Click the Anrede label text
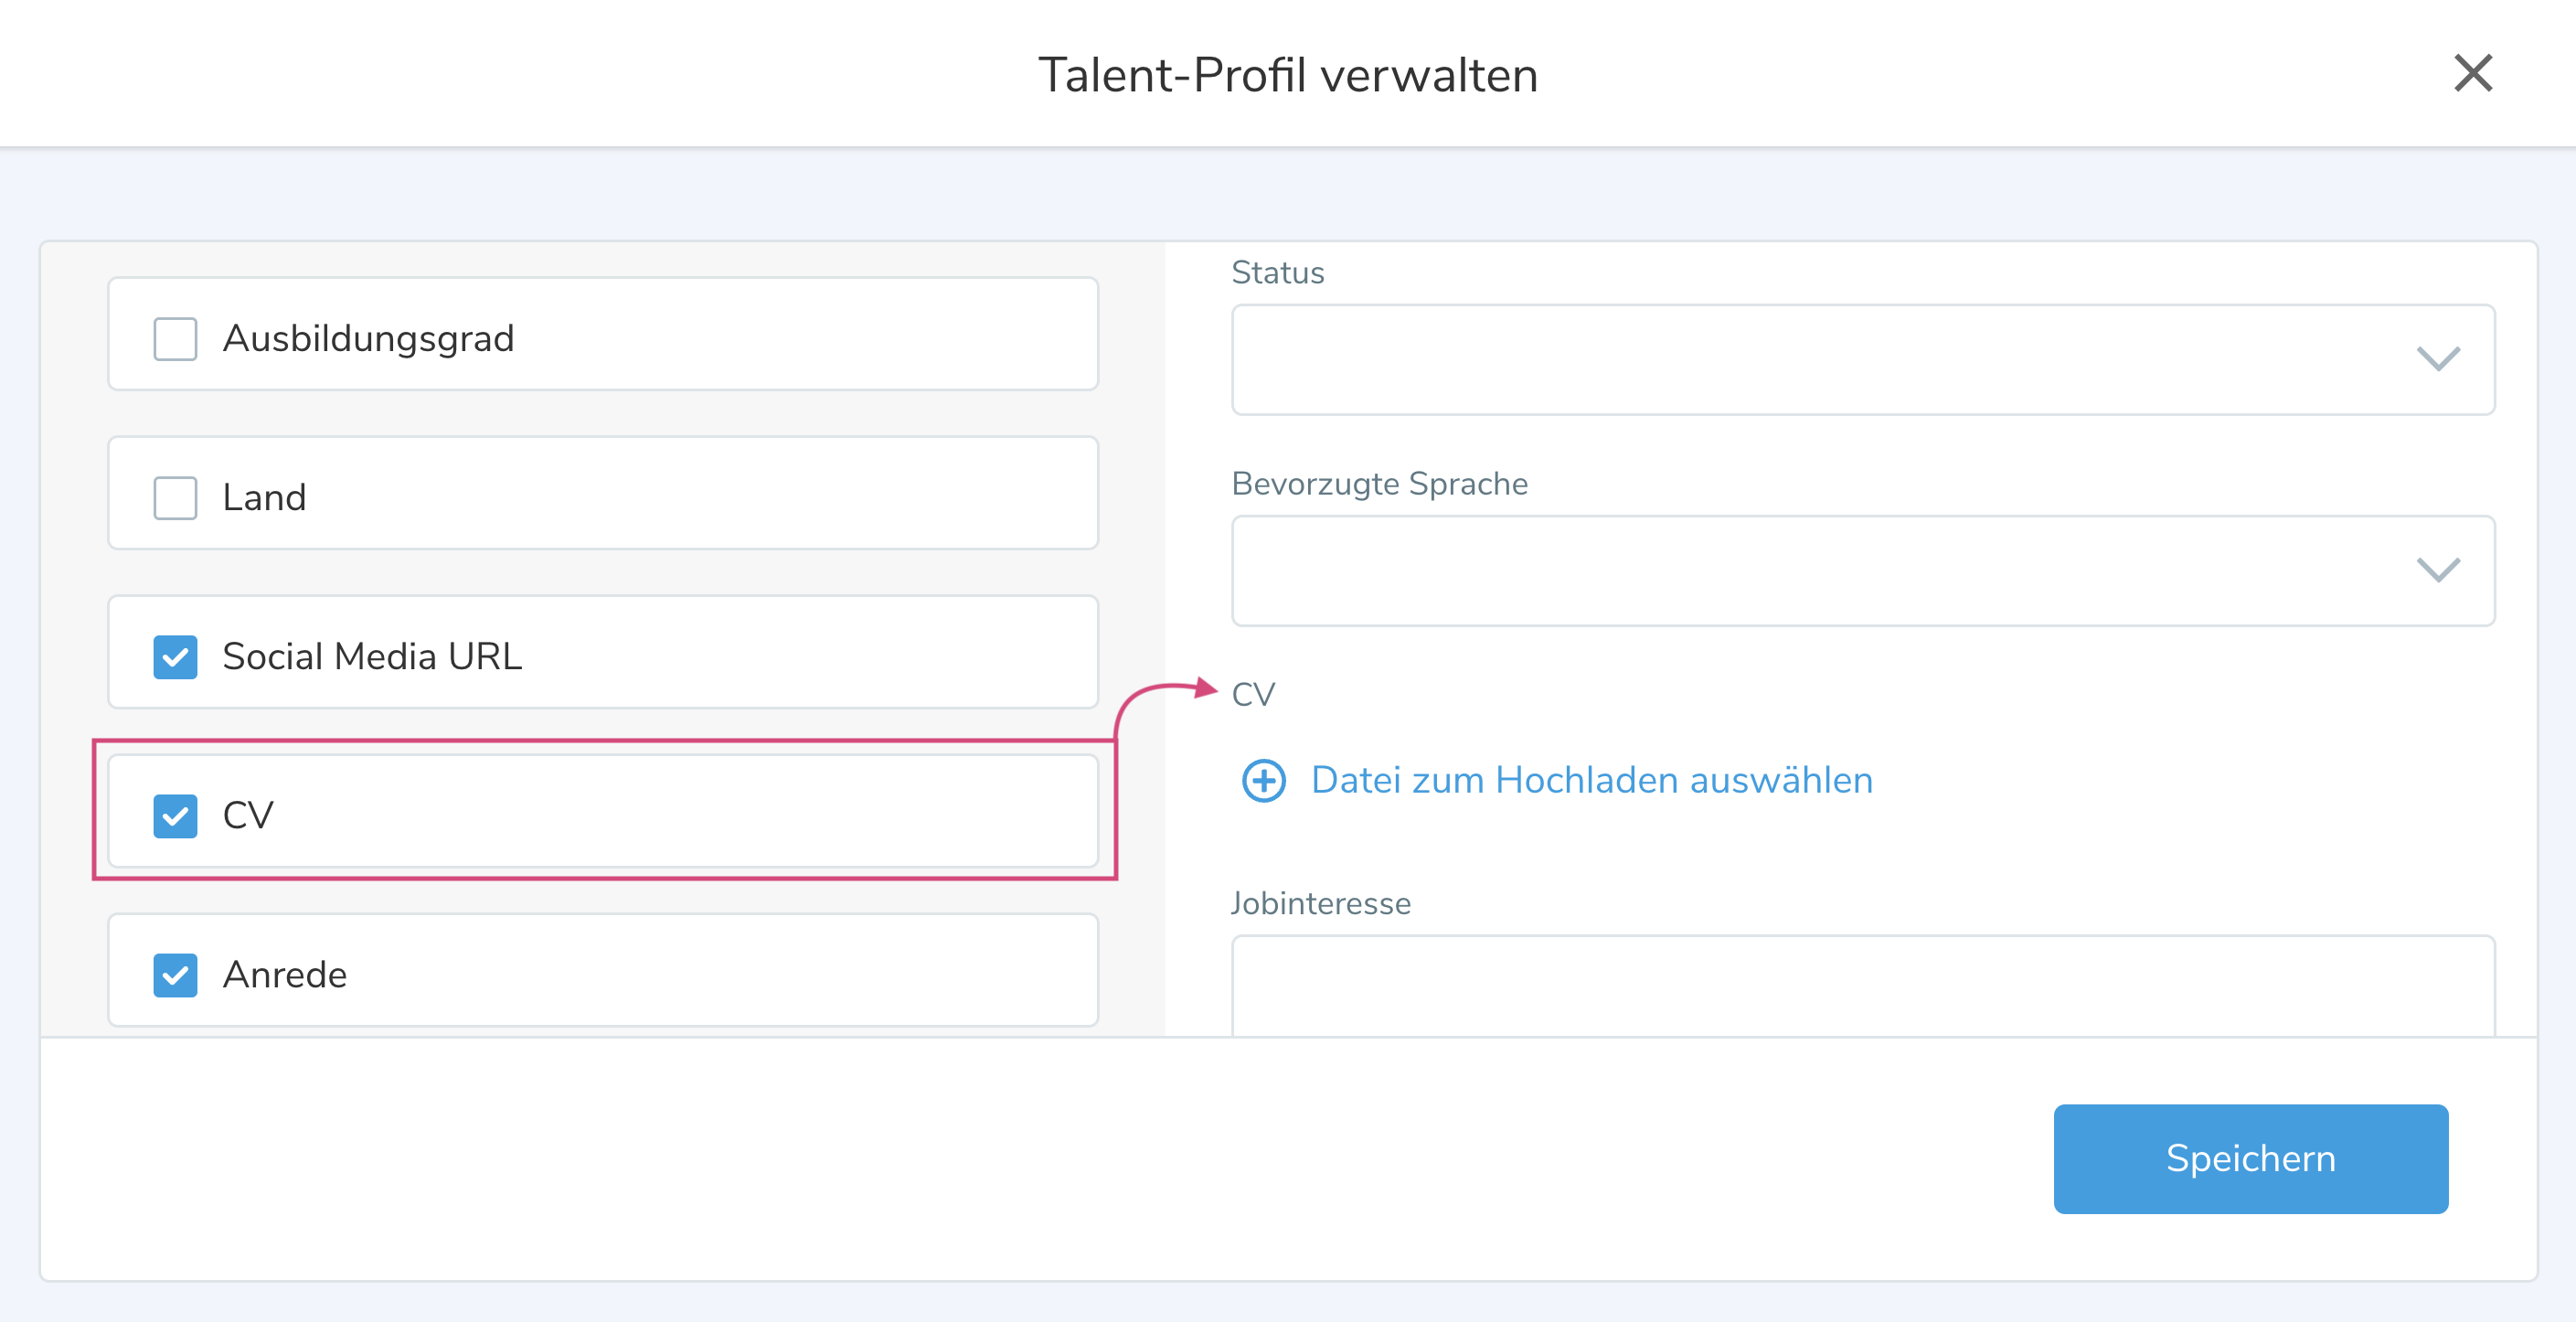The image size is (2576, 1322). tap(285, 975)
